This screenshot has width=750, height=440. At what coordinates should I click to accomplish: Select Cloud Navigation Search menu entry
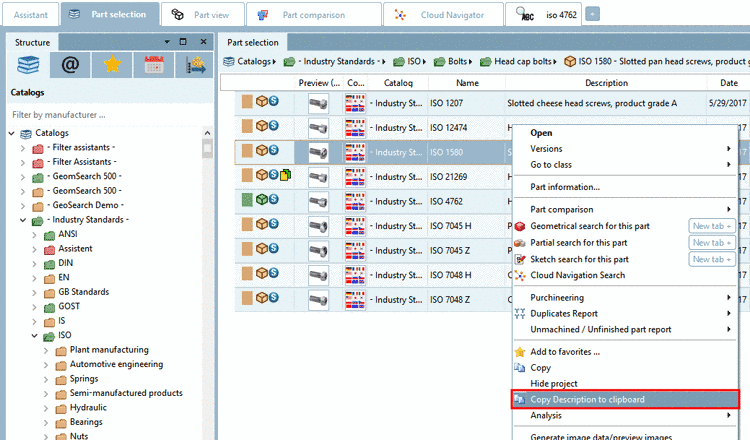pyautogui.click(x=577, y=275)
